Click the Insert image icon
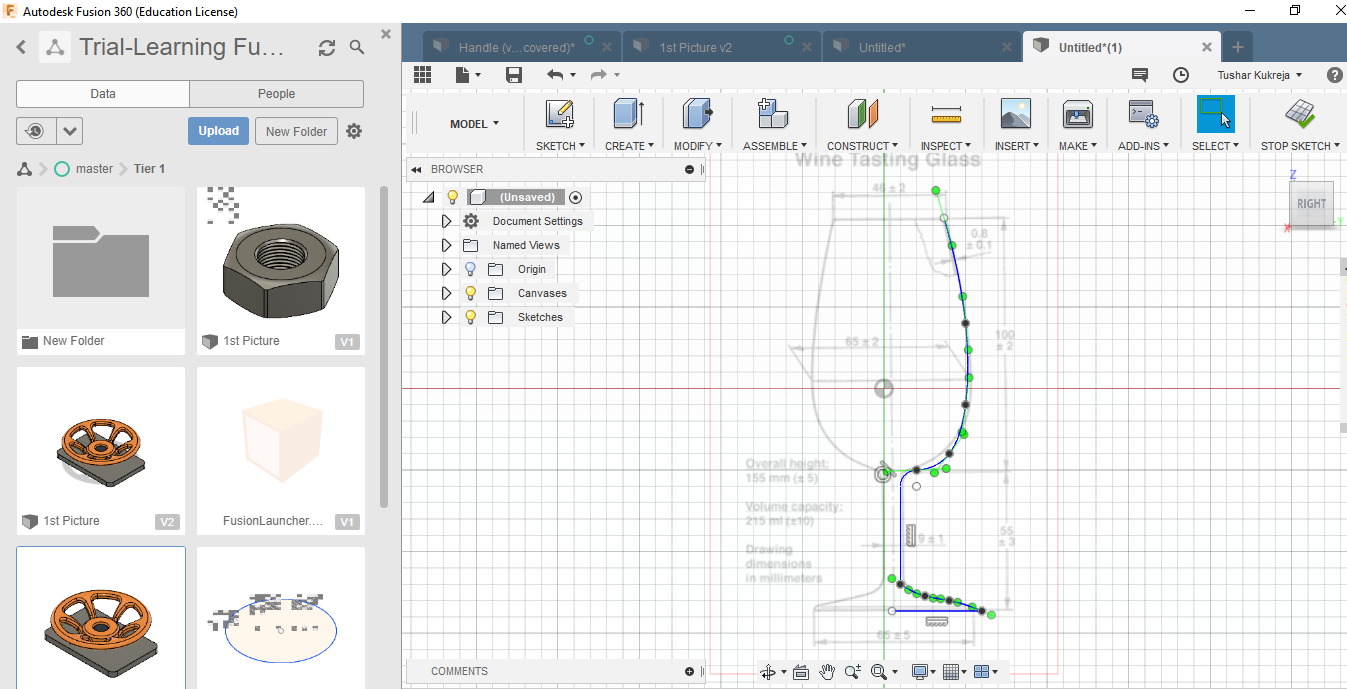 tap(1015, 114)
